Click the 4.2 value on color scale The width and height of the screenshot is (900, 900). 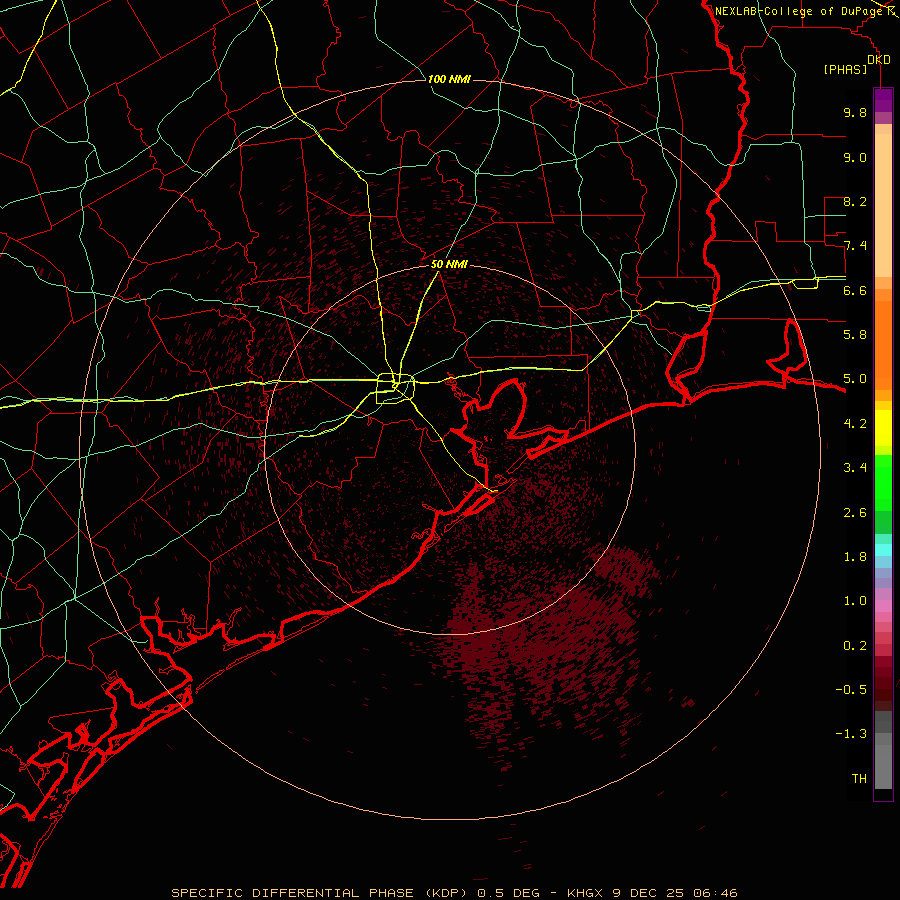pos(855,423)
